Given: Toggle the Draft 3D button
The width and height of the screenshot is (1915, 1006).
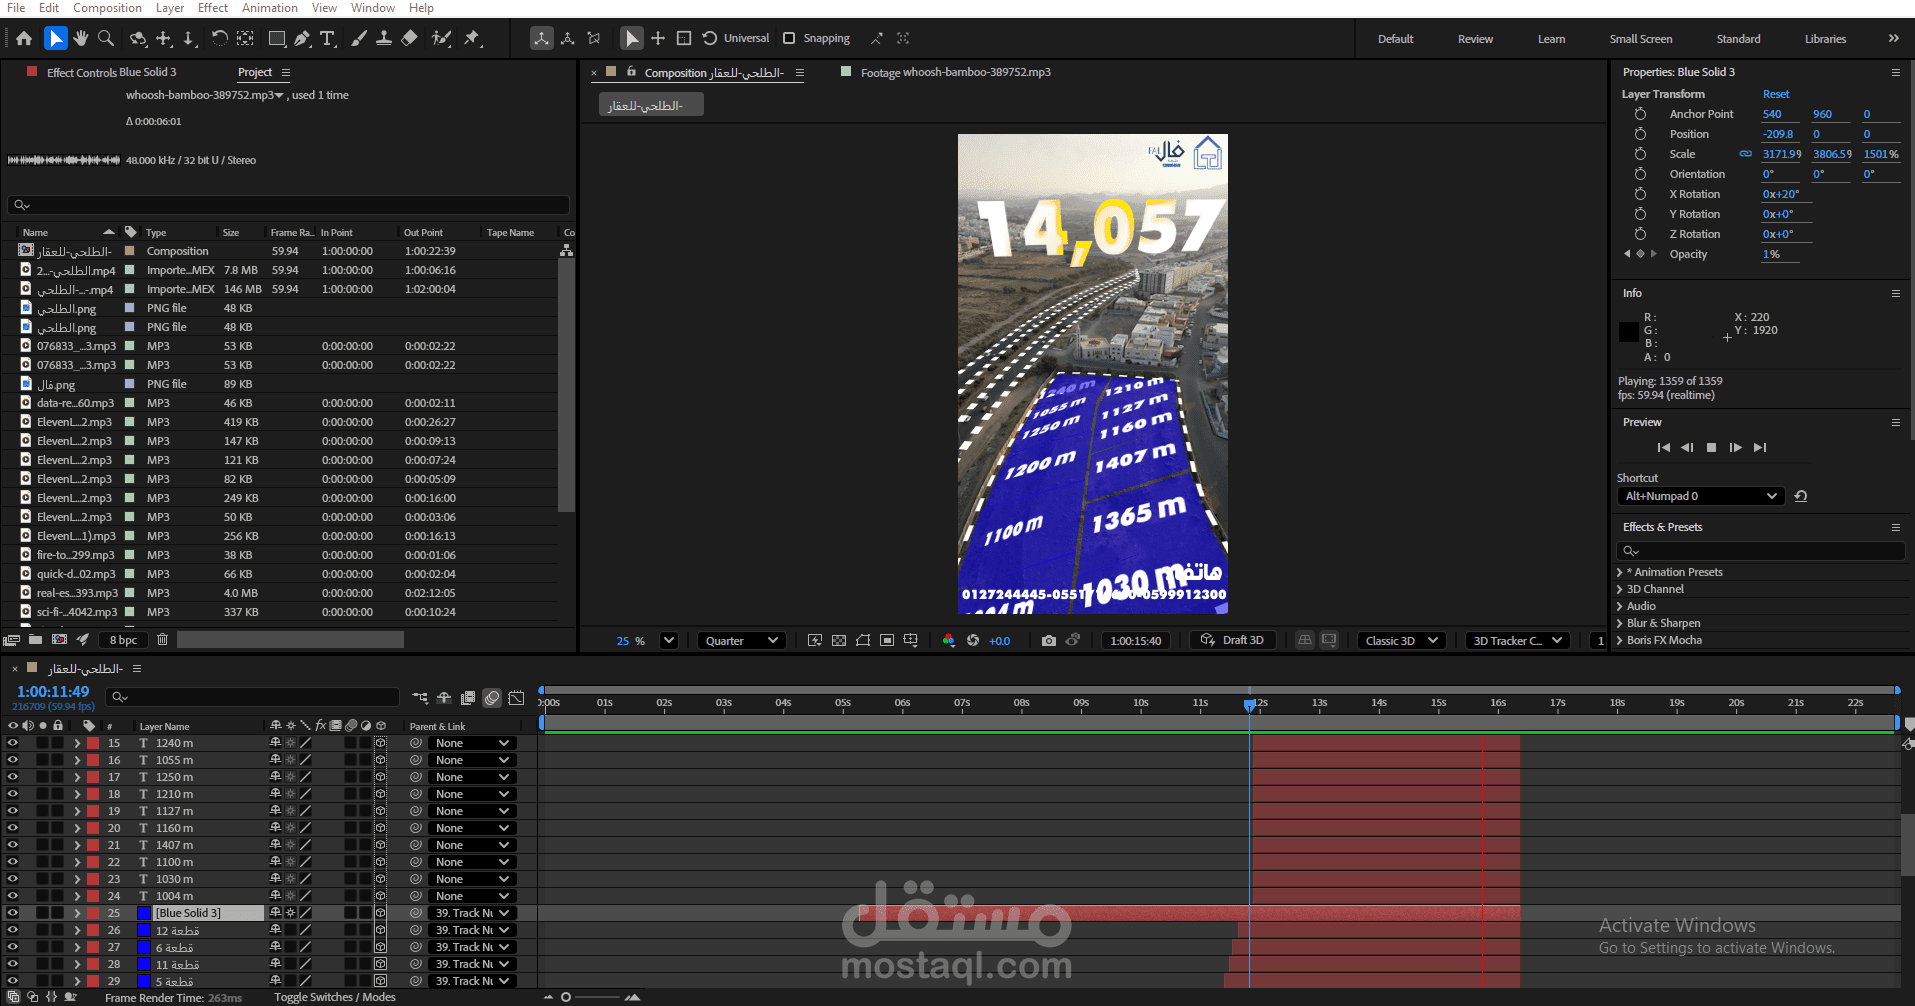Looking at the screenshot, I should 1233,641.
